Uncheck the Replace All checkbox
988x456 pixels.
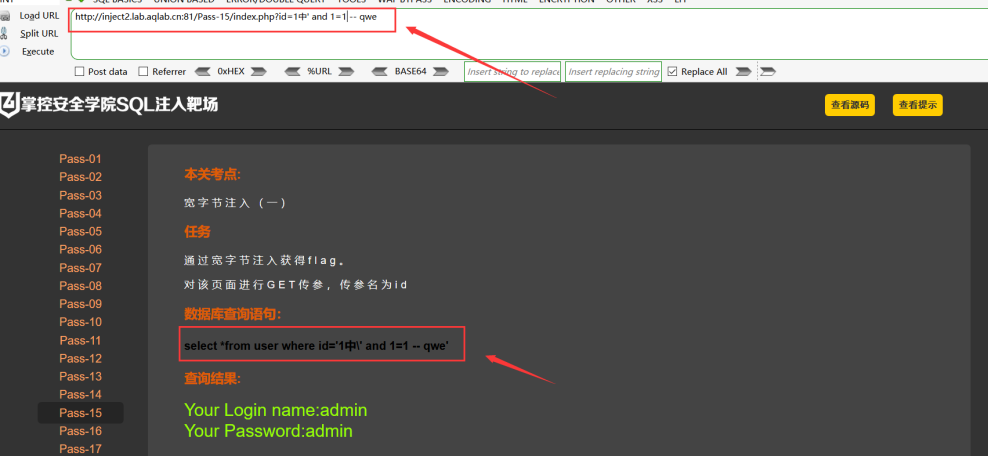[x=672, y=72]
